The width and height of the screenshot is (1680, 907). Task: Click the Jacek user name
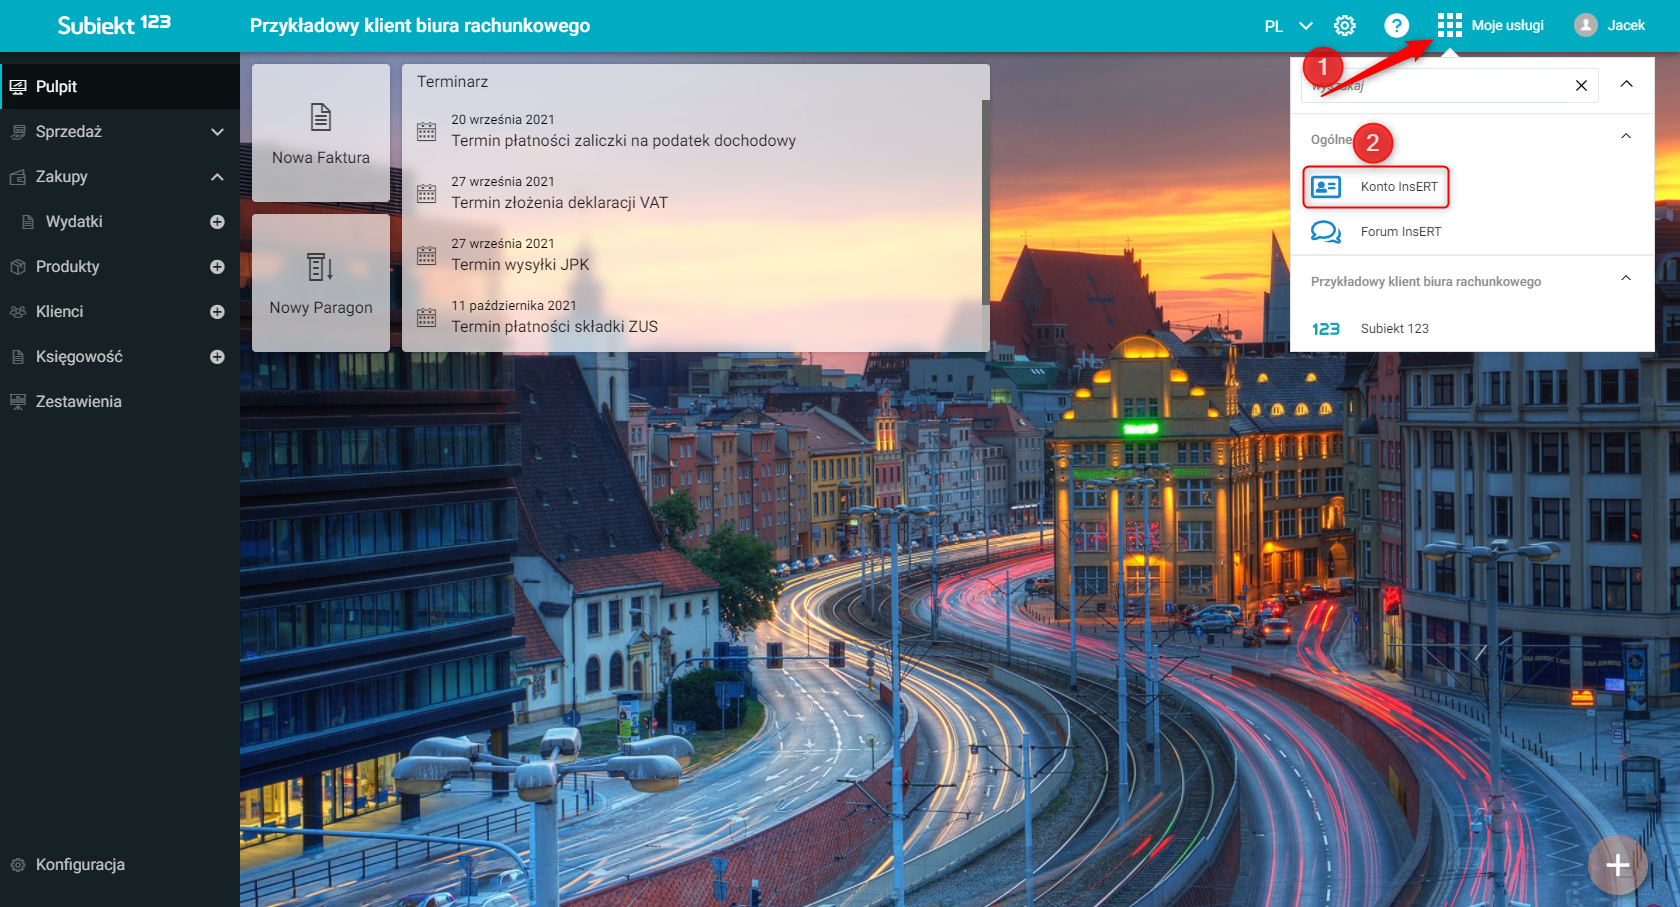(1626, 26)
